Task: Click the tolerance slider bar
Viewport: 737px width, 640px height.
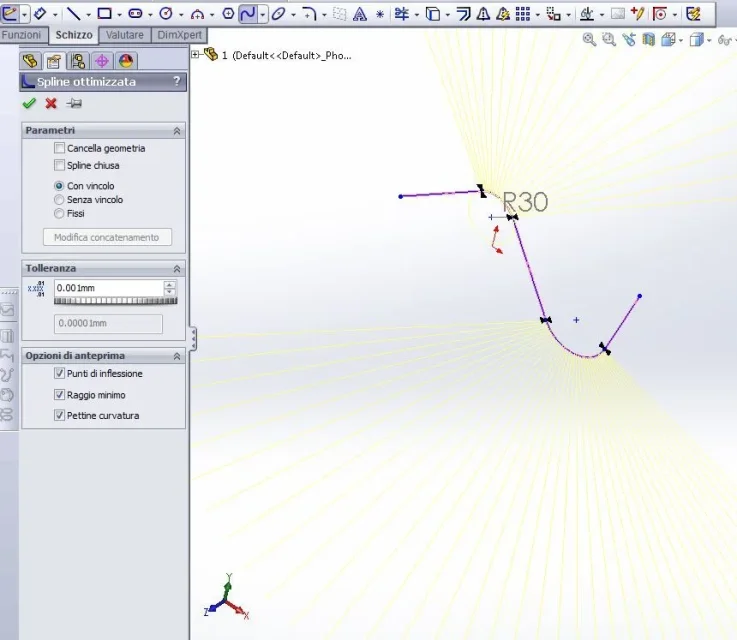Action: [116, 301]
